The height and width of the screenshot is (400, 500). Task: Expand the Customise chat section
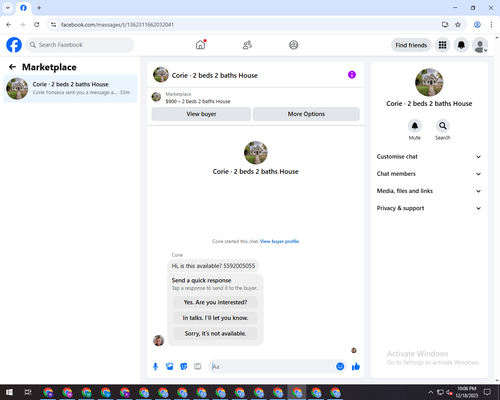tap(429, 157)
